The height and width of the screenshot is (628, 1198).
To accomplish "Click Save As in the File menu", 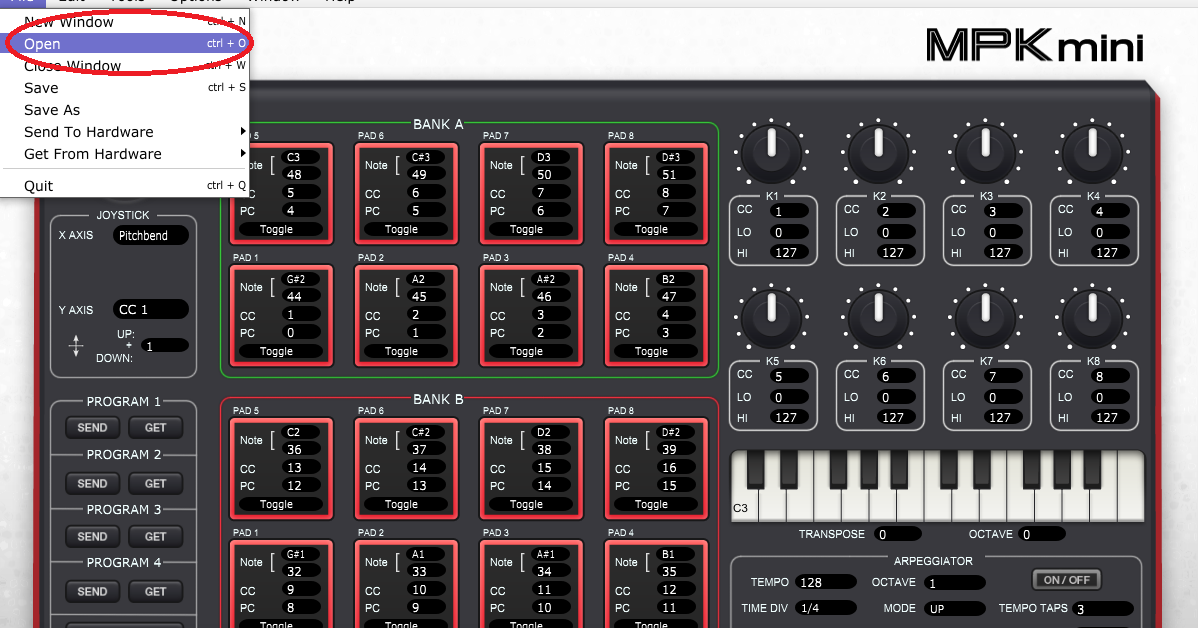I will point(52,109).
